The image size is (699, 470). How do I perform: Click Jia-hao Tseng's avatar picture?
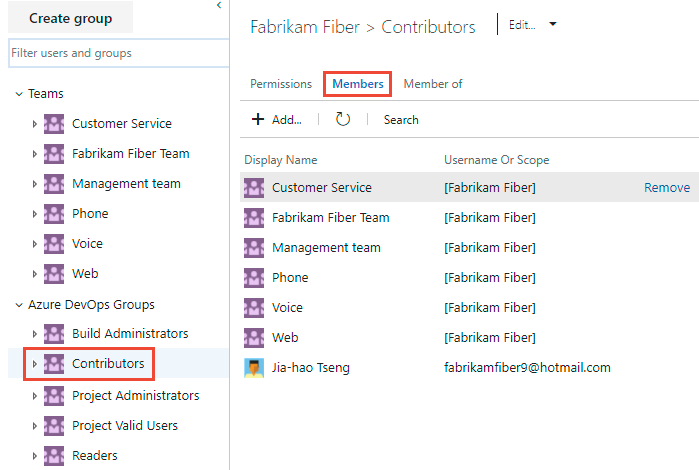254,368
